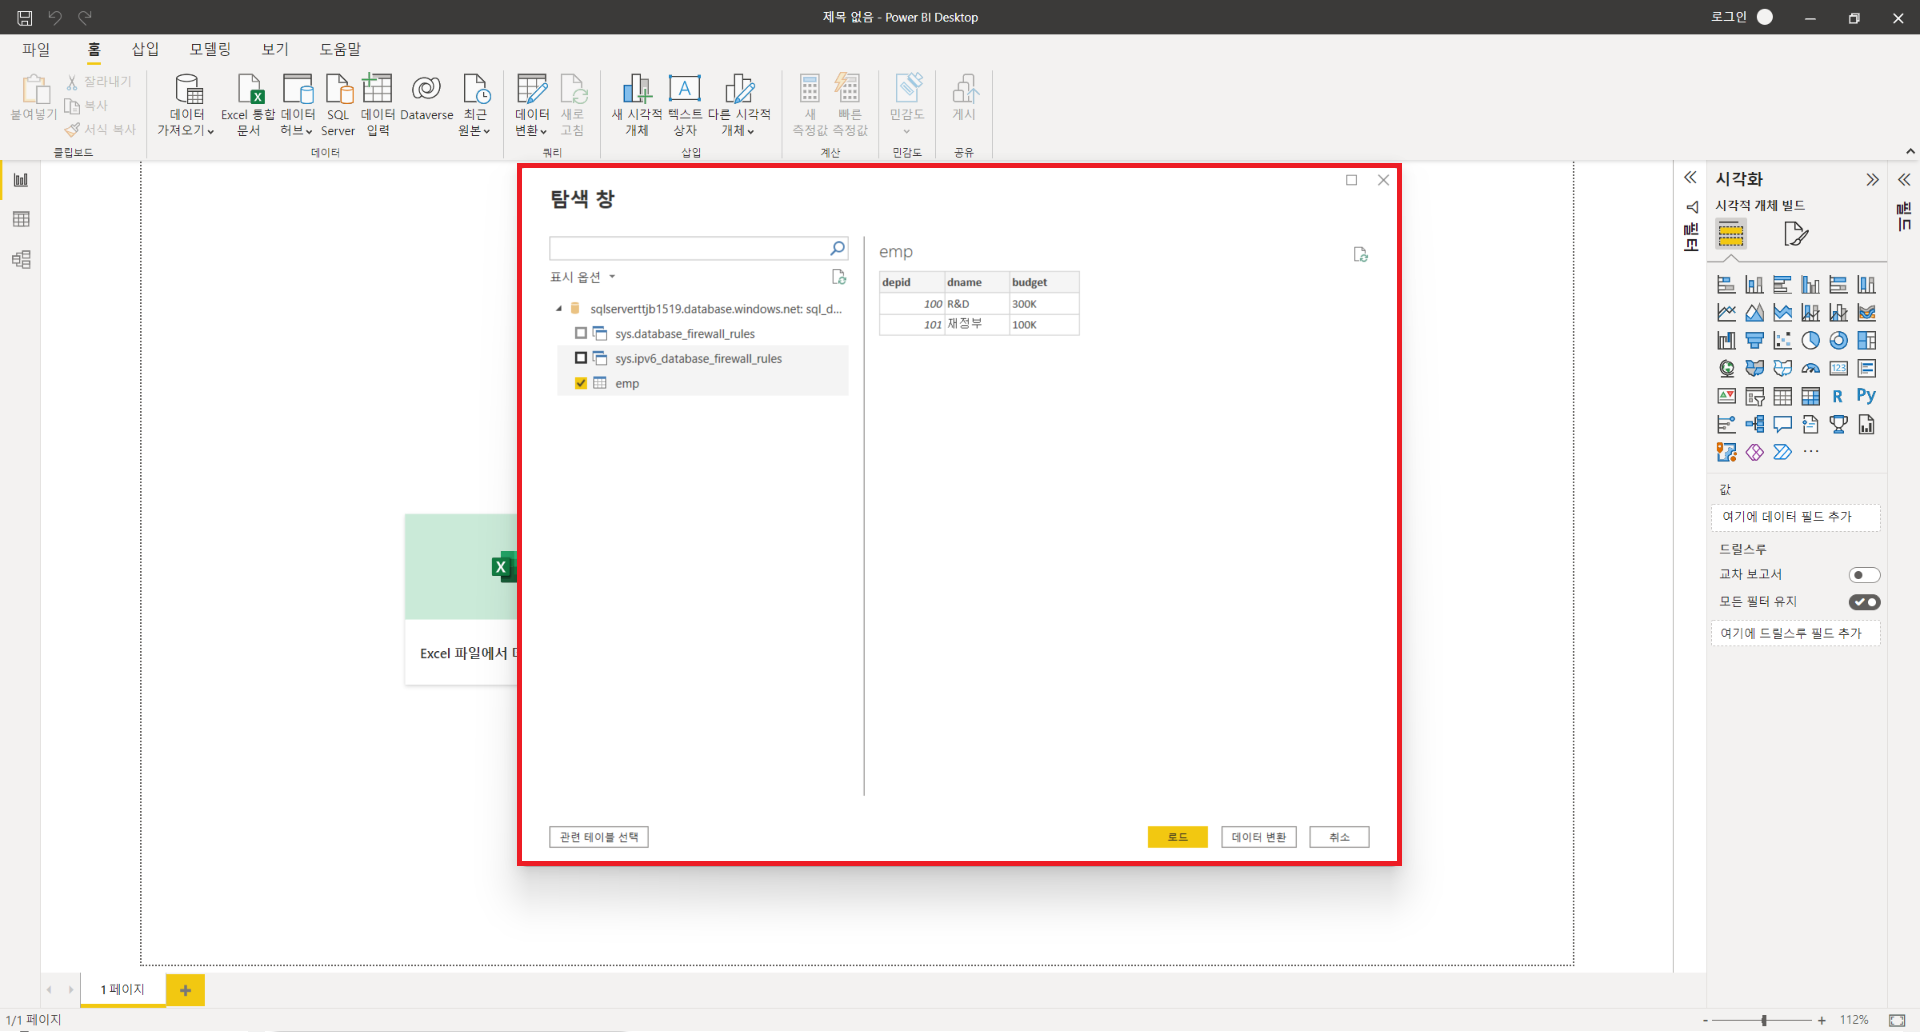The height and width of the screenshot is (1032, 1920).
Task: Click the Navigator search input field
Action: [x=690, y=248]
